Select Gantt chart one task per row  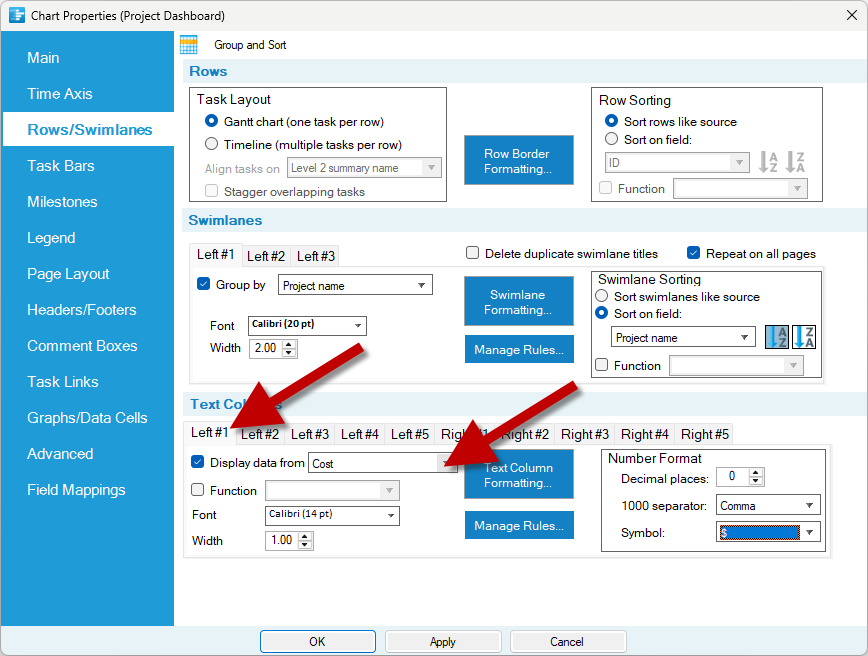coord(211,121)
